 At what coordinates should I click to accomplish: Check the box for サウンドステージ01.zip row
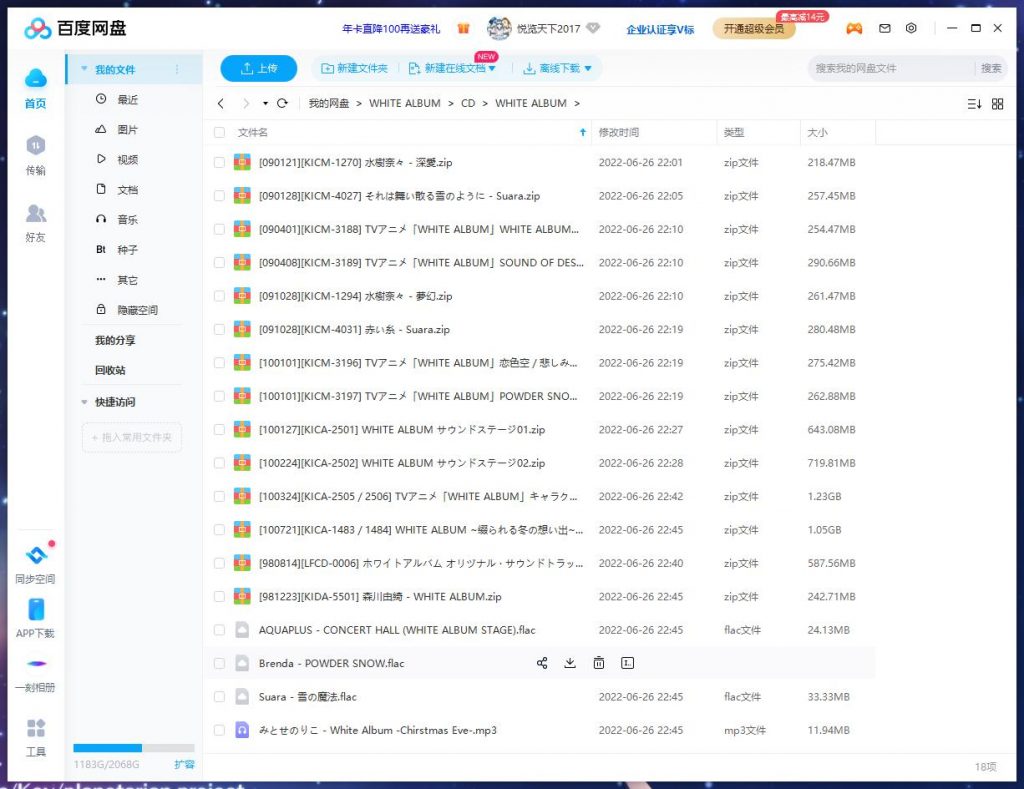pos(219,429)
